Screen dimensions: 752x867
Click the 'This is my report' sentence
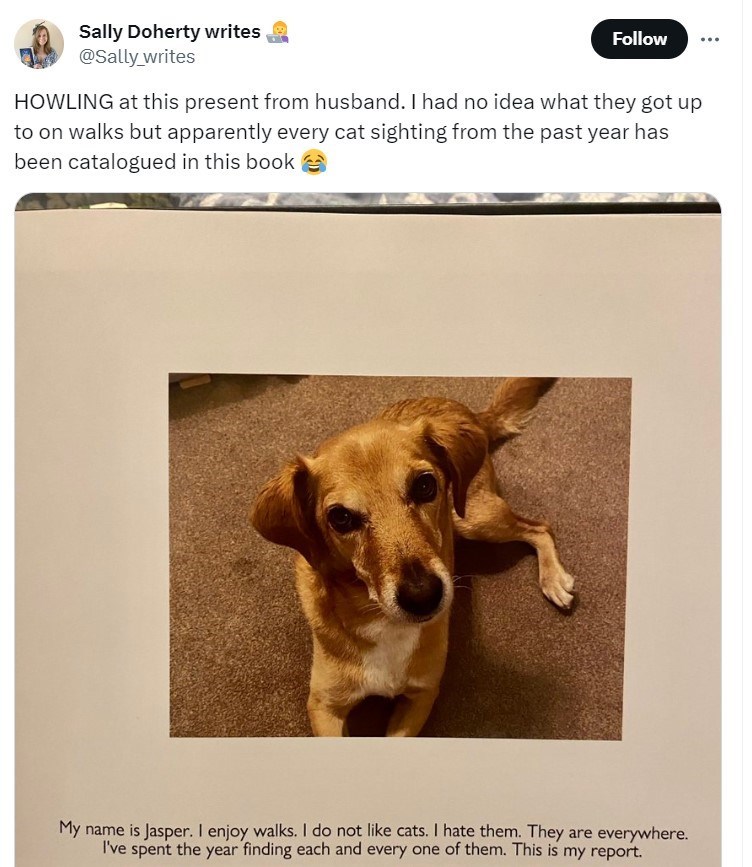click(x=577, y=849)
